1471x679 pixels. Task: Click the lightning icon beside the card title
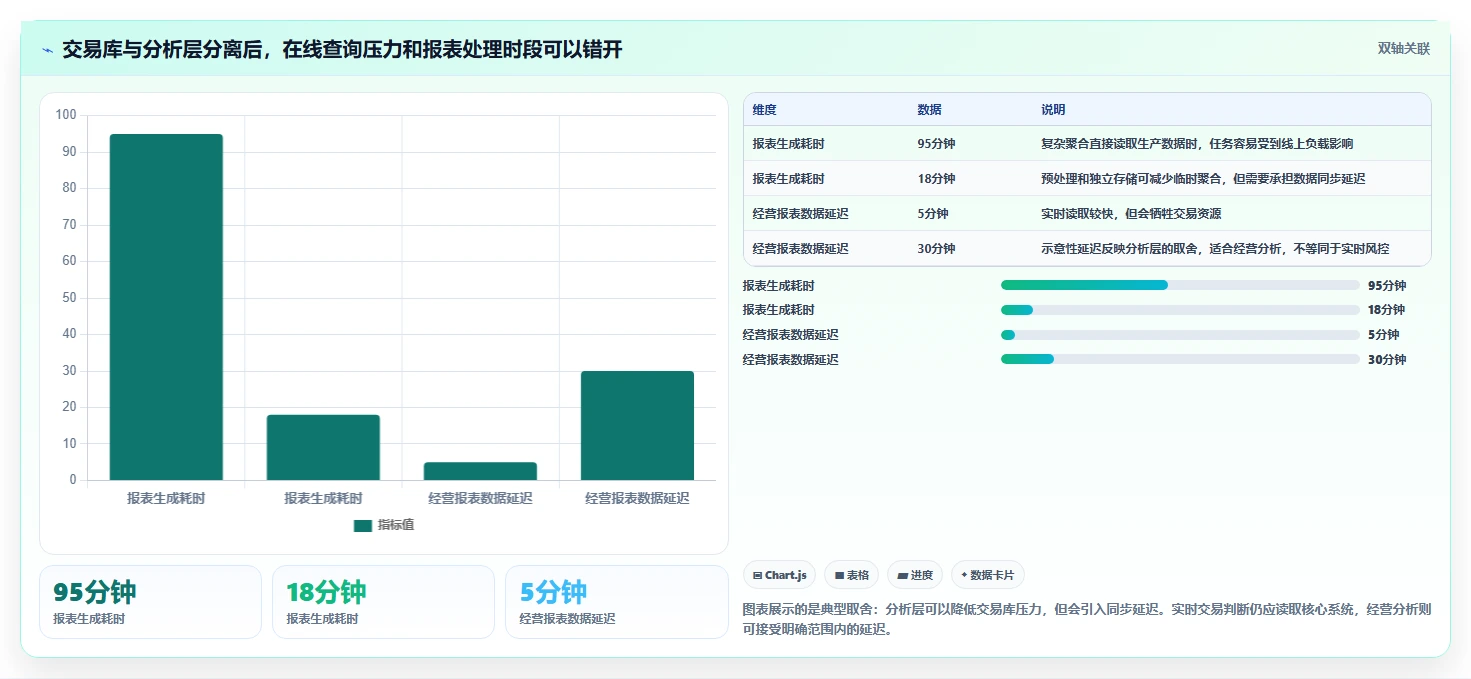click(47, 49)
